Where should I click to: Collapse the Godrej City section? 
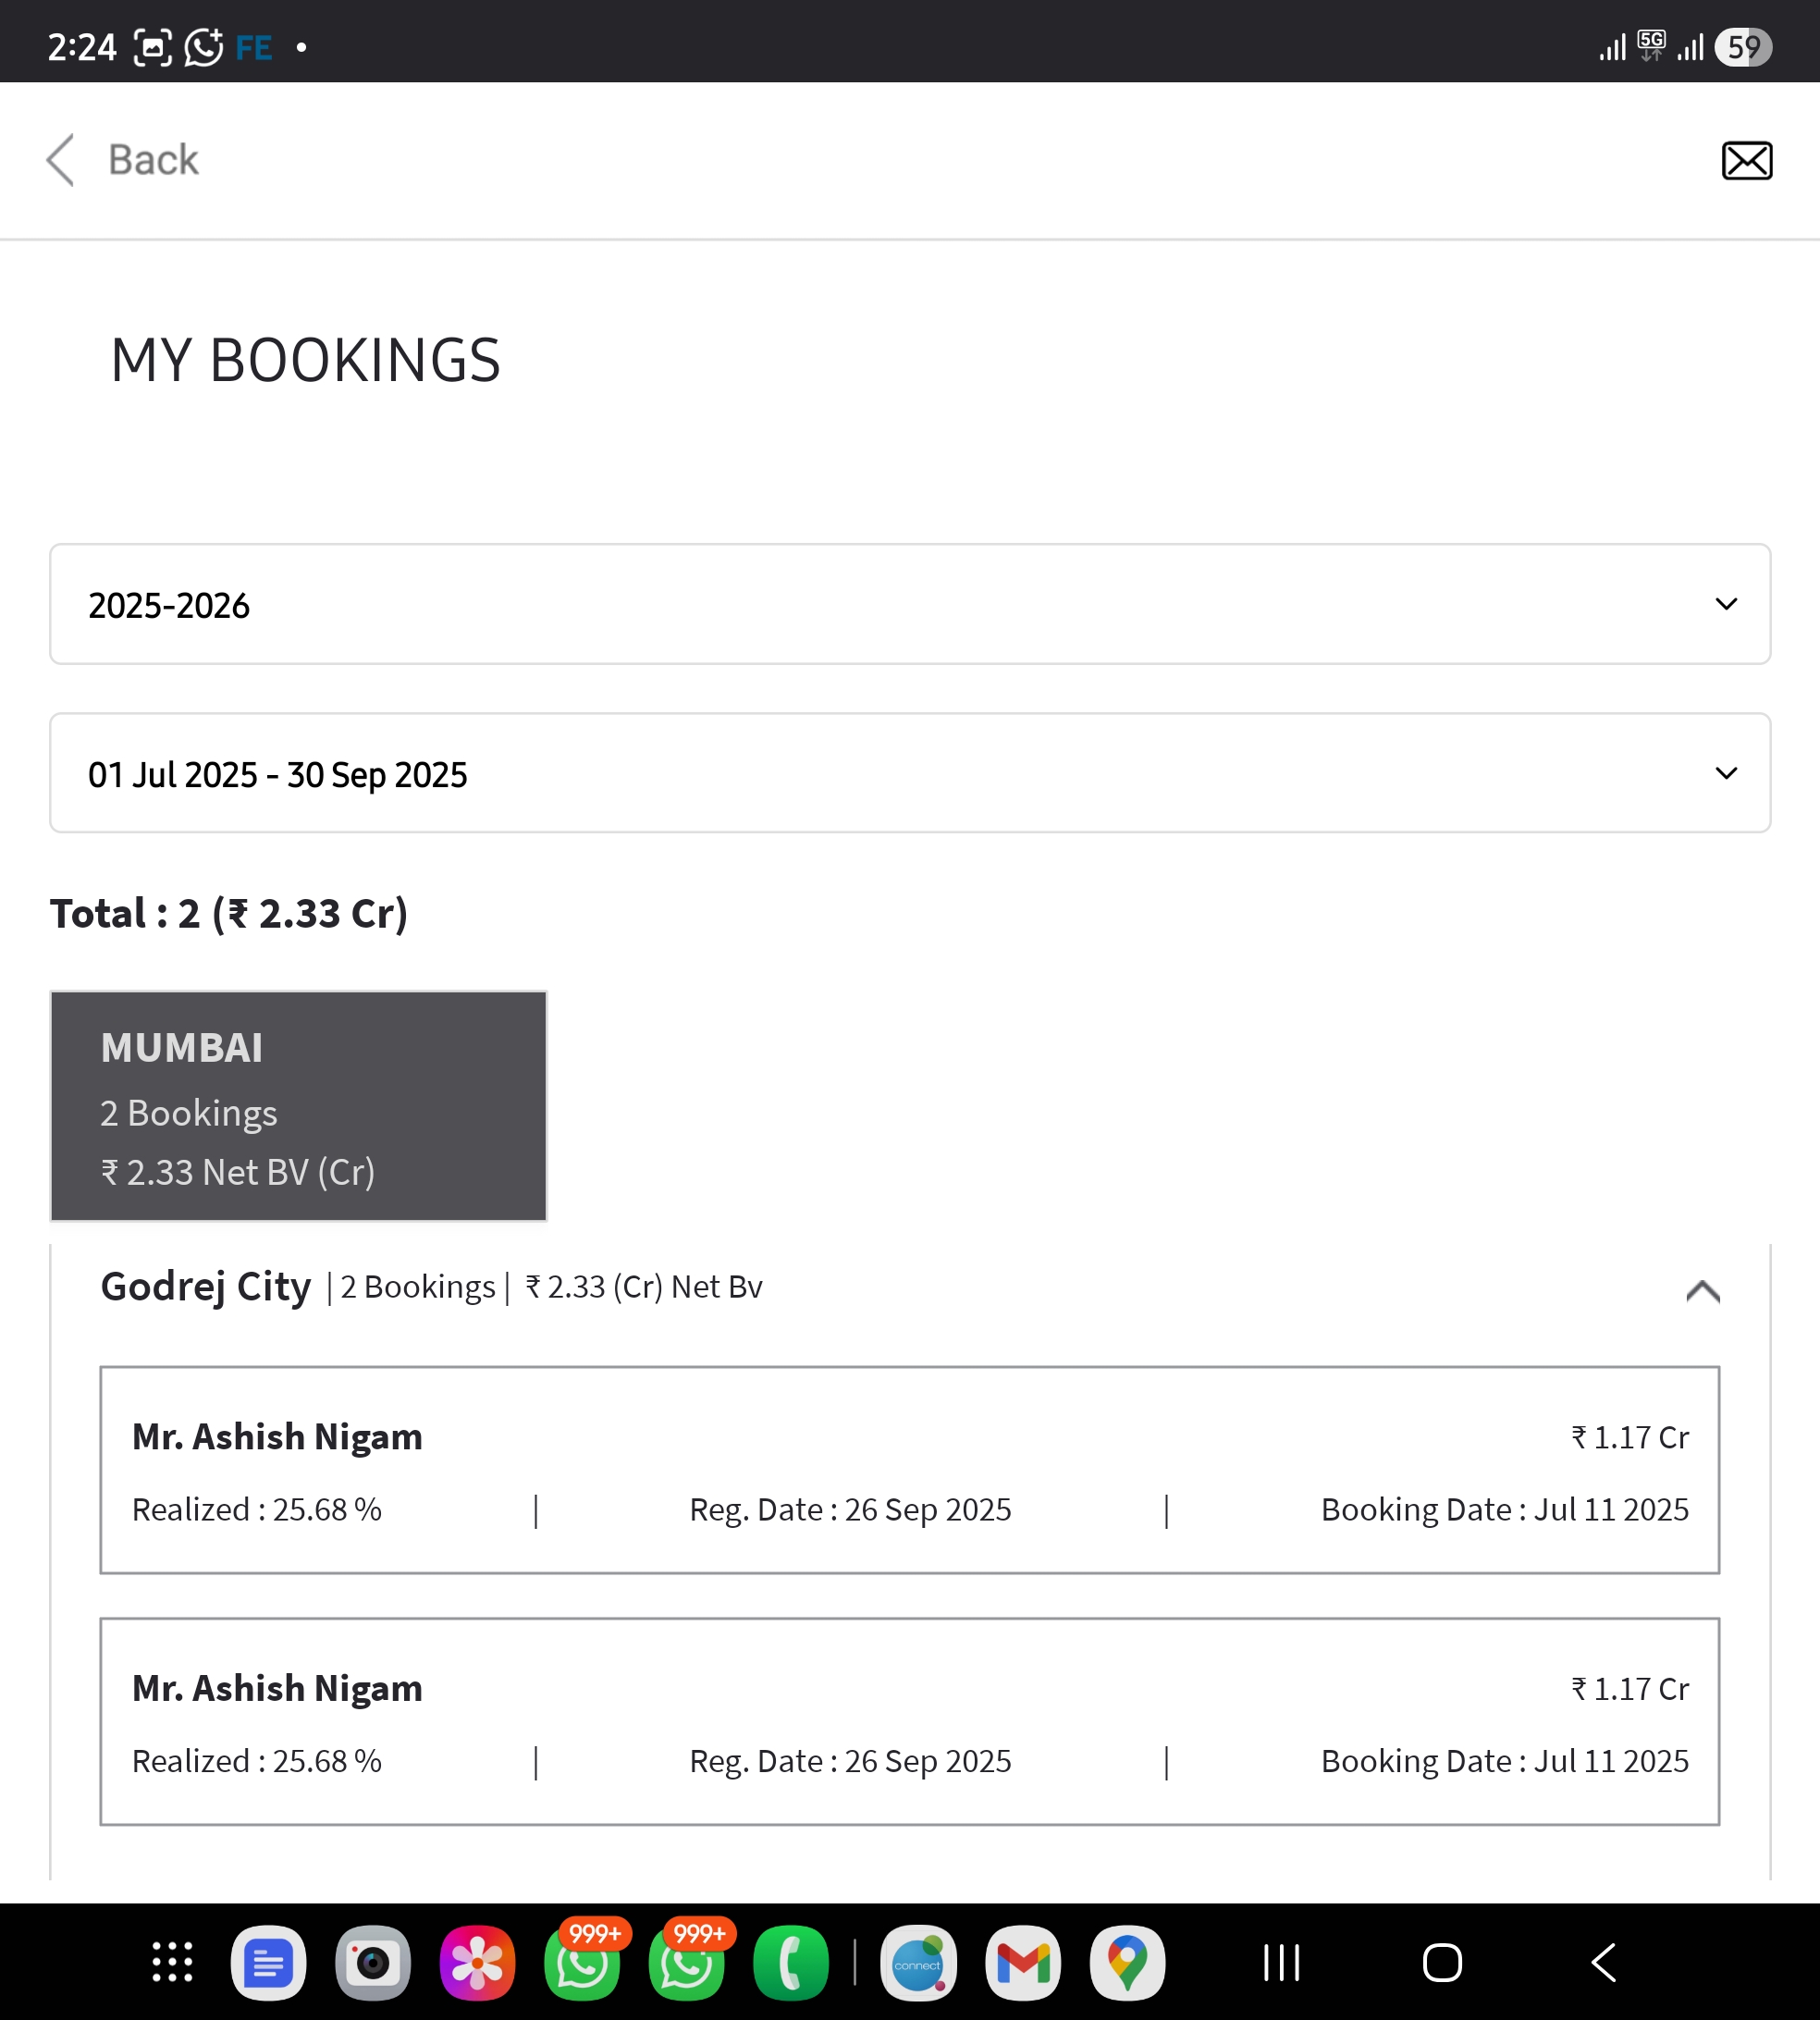point(1702,1290)
